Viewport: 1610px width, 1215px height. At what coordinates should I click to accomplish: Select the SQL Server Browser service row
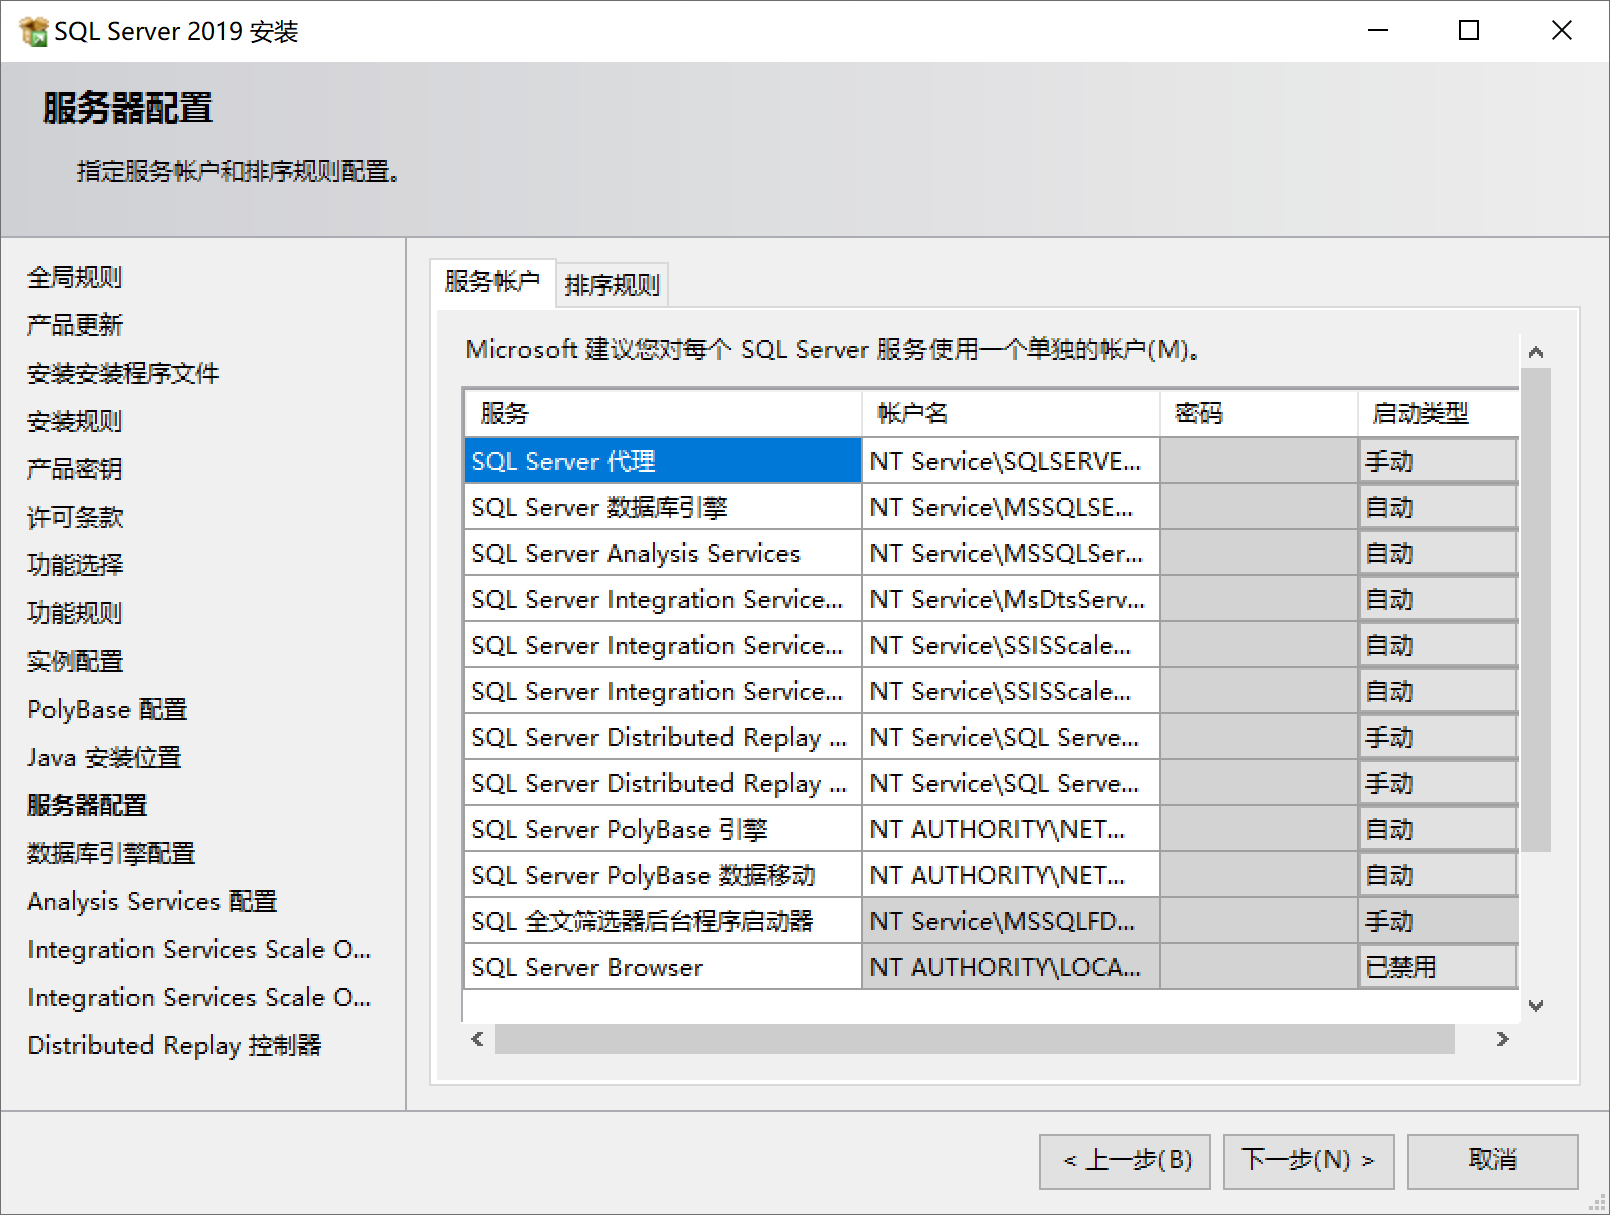click(662, 967)
